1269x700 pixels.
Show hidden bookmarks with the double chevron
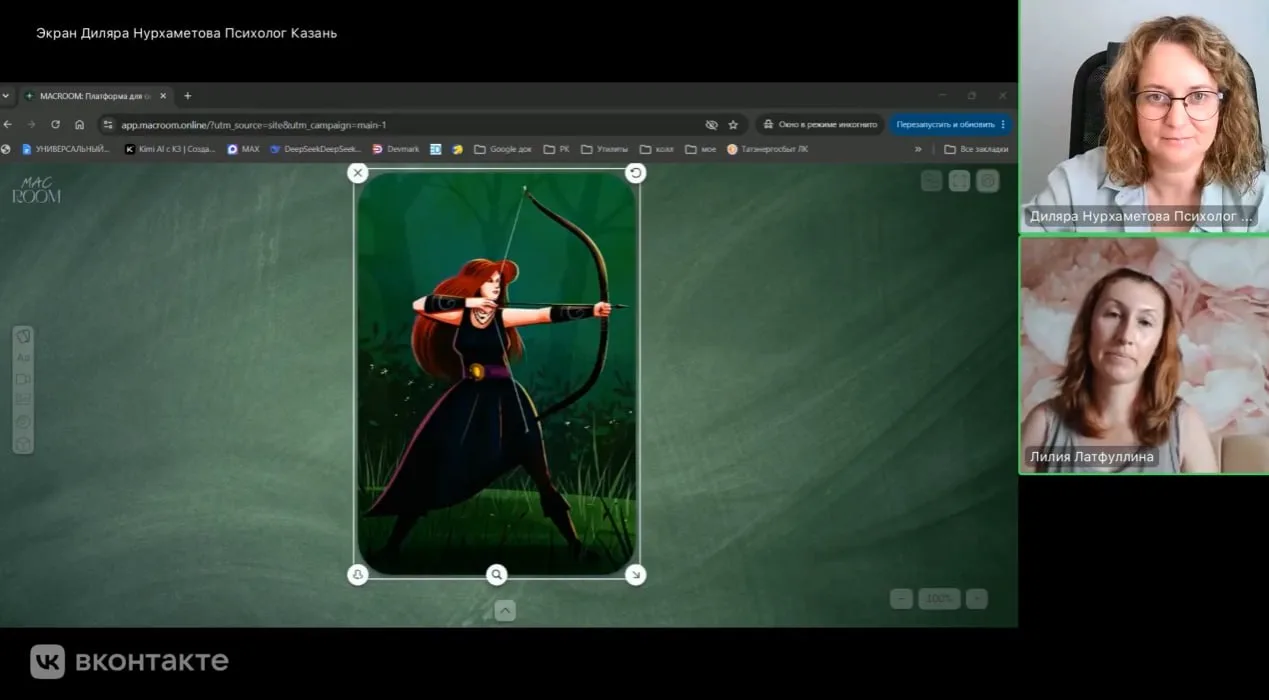(918, 149)
